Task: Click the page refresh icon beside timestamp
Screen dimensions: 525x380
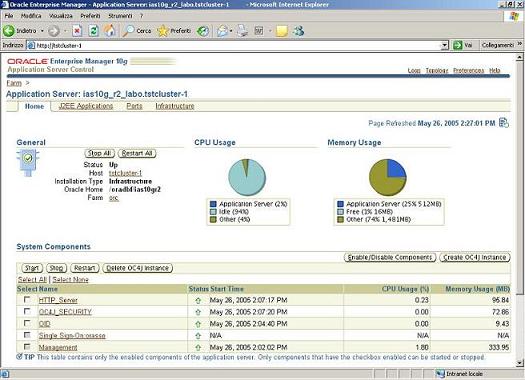Action: (x=504, y=123)
